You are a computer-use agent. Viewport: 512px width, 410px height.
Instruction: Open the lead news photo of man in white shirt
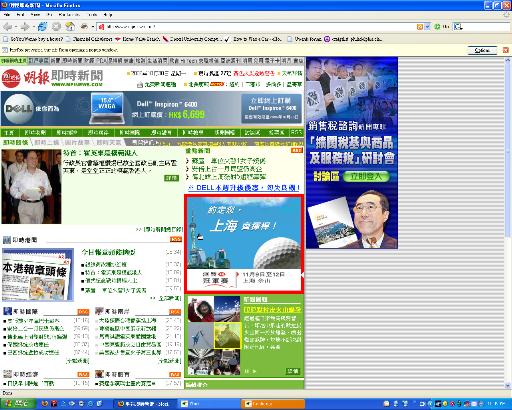click(x=31, y=187)
